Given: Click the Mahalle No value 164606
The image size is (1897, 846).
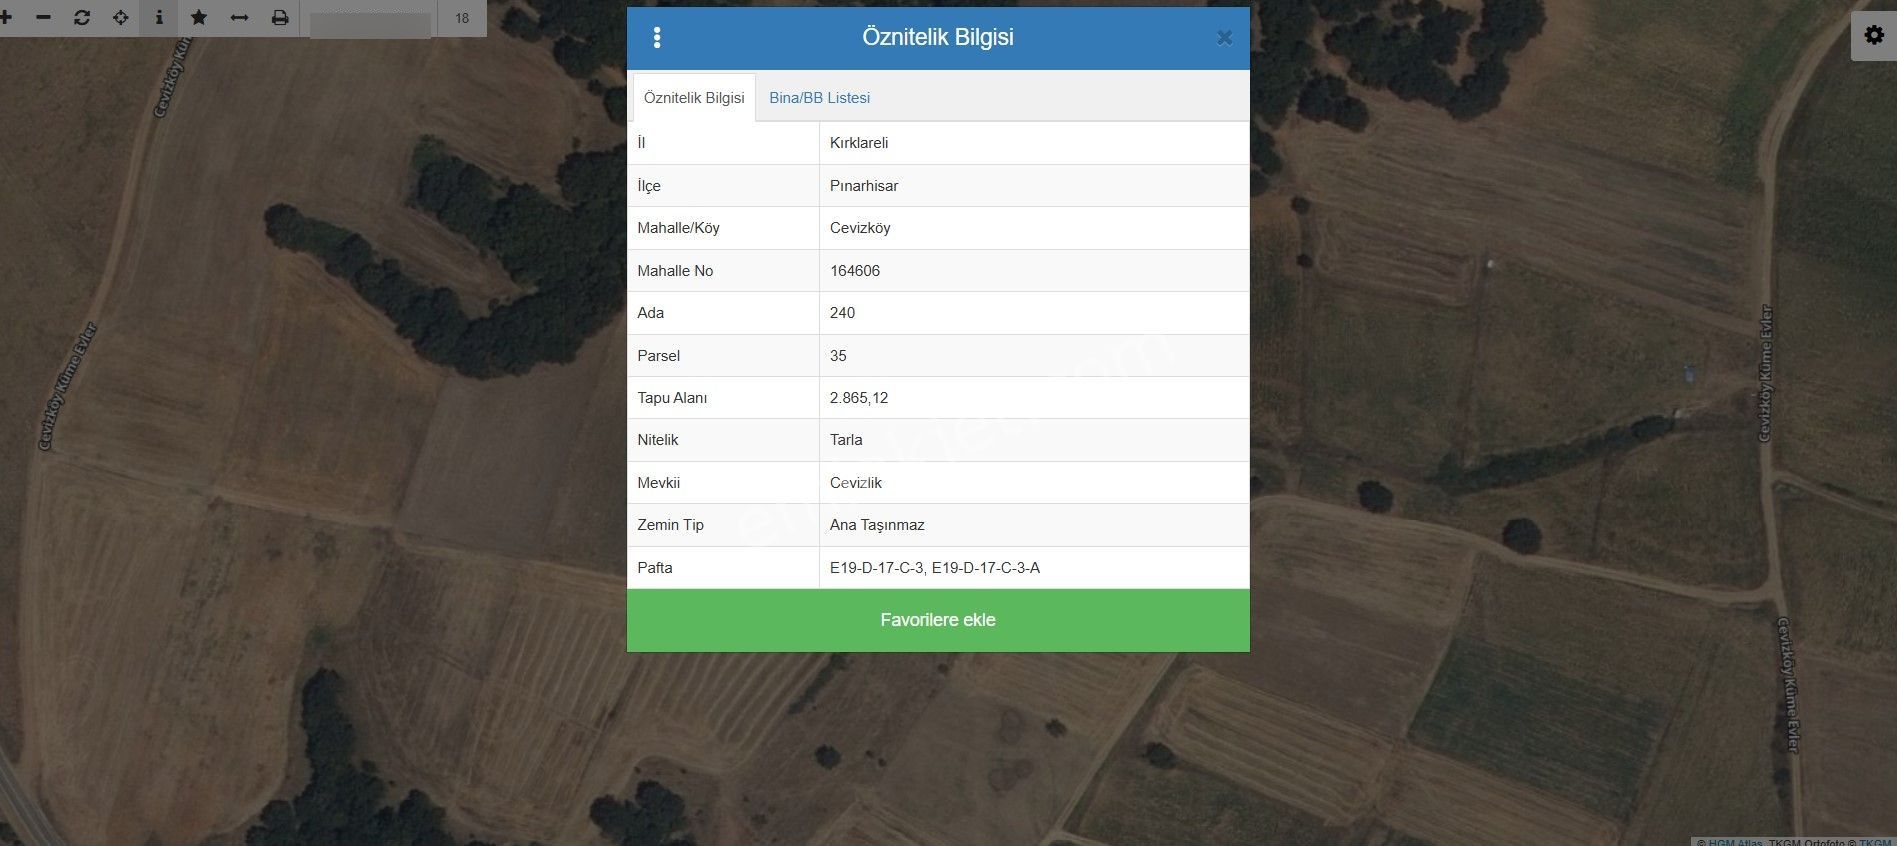Looking at the screenshot, I should tap(855, 271).
